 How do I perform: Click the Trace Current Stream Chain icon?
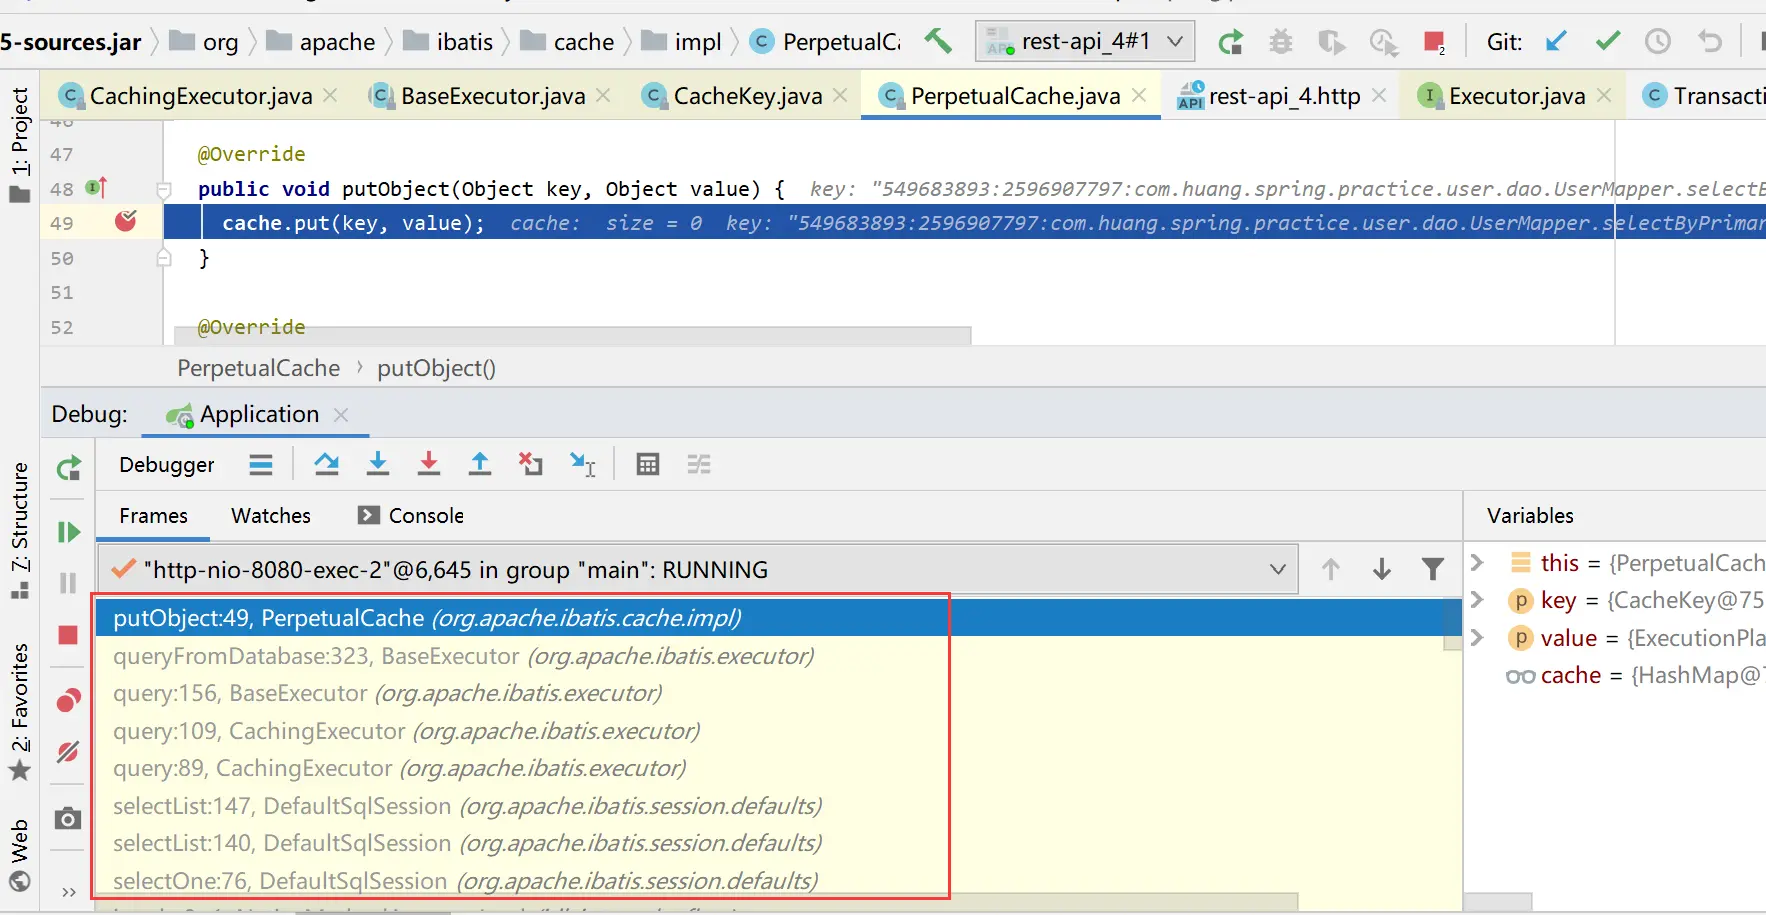(699, 464)
